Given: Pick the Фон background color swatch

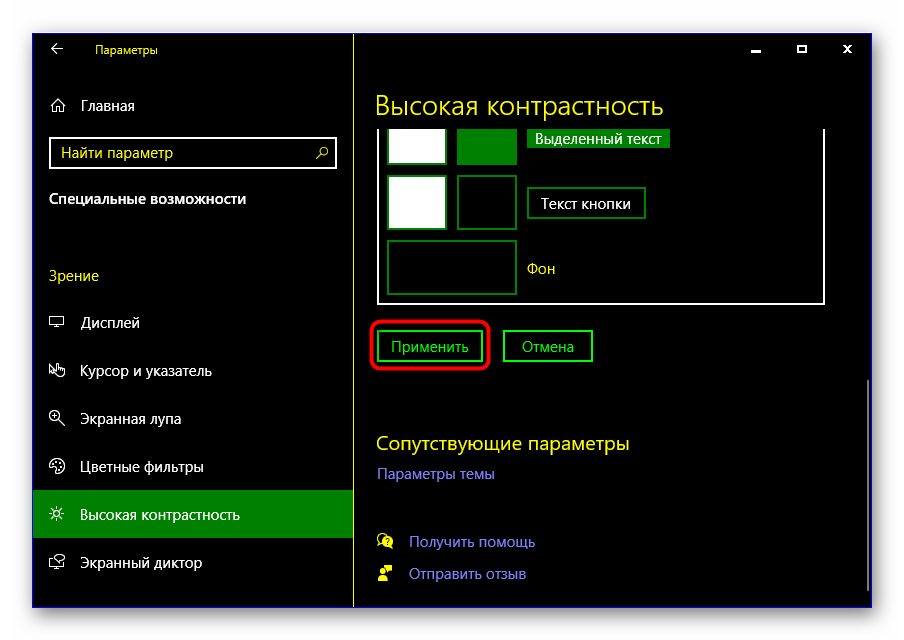Looking at the screenshot, I should click(x=451, y=268).
